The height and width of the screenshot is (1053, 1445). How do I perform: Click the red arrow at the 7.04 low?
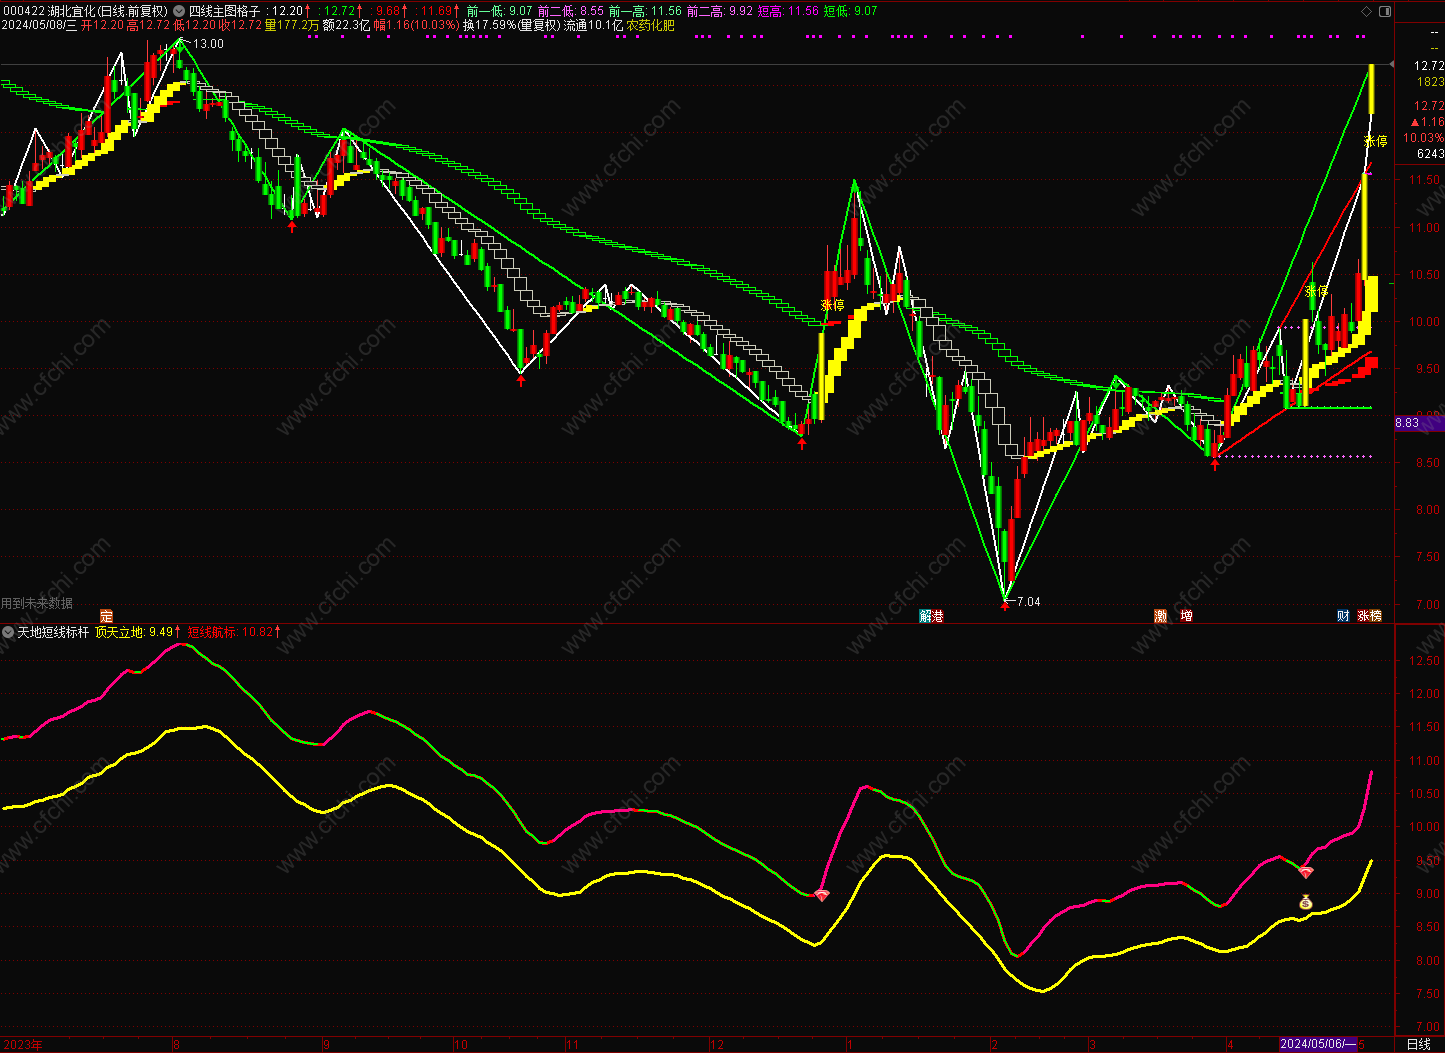1005,606
